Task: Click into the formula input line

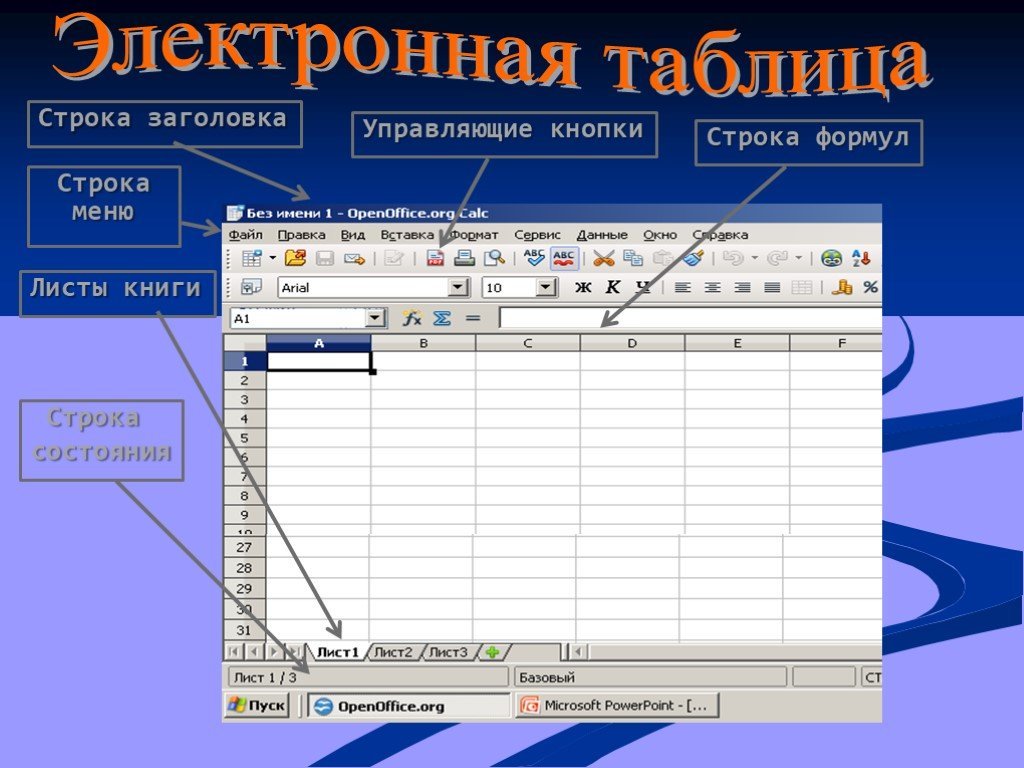Action: [690, 318]
